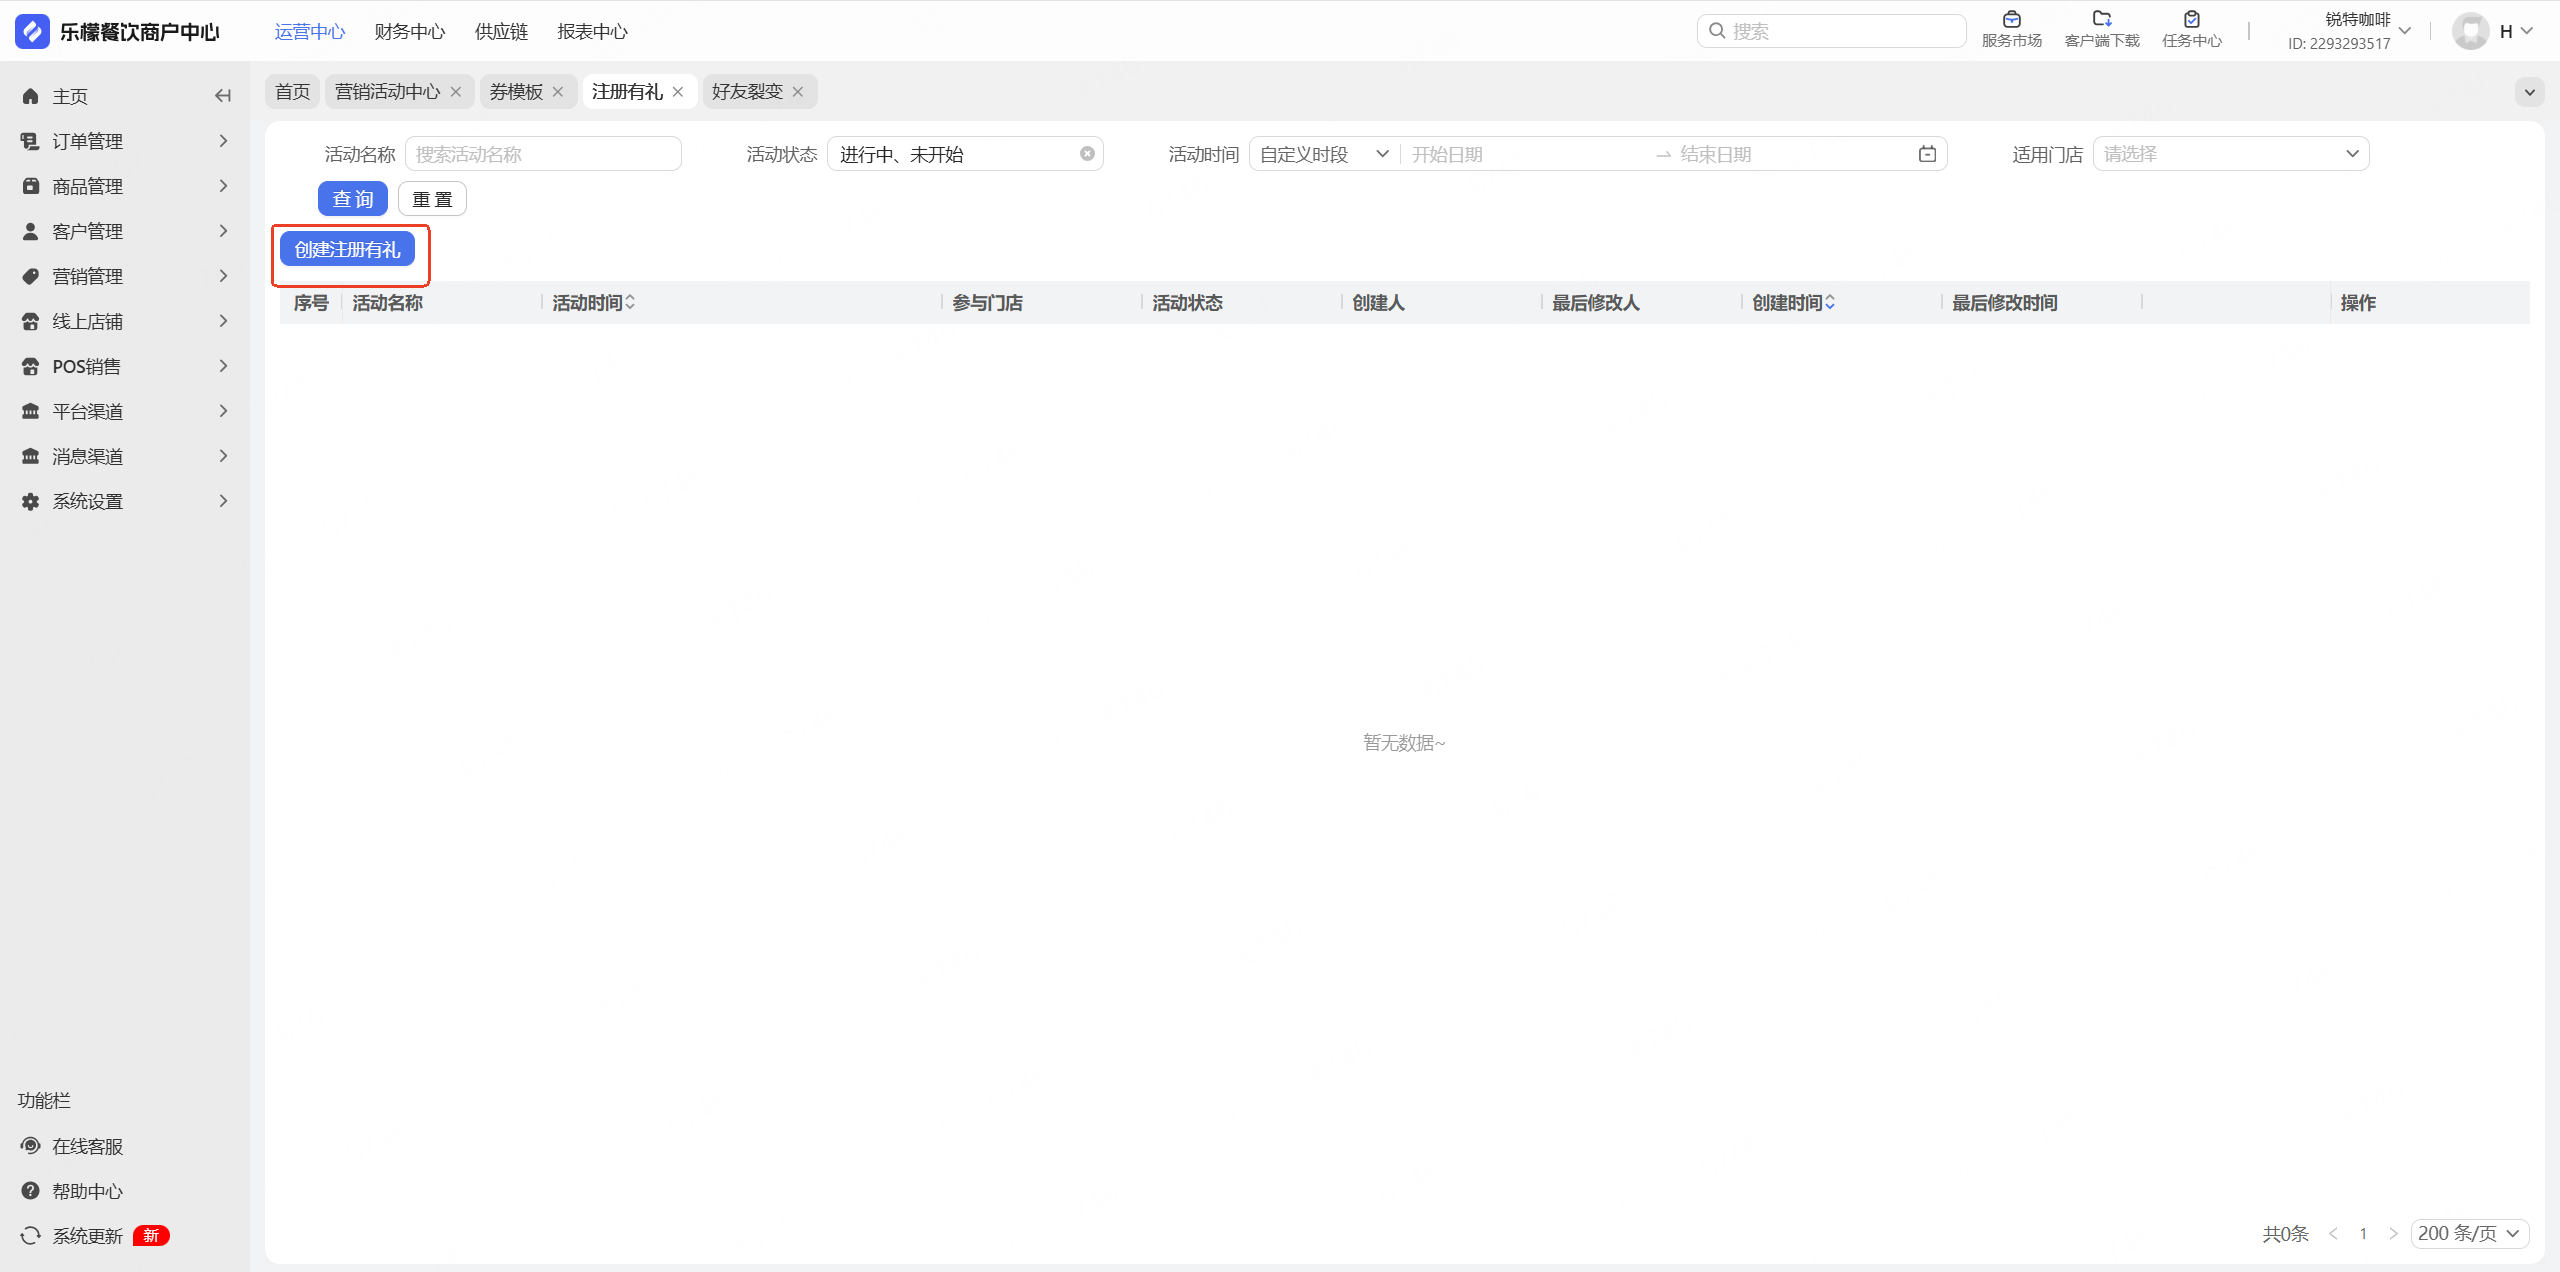Click the 商品管理 sidebar icon

coord(31,186)
